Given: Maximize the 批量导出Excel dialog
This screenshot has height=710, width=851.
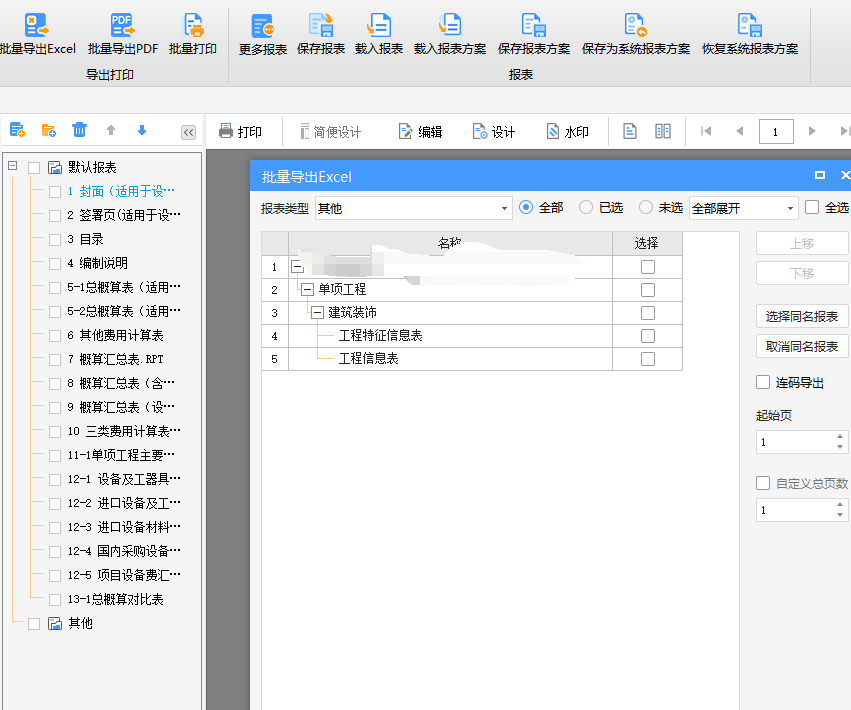Looking at the screenshot, I should (x=820, y=175).
